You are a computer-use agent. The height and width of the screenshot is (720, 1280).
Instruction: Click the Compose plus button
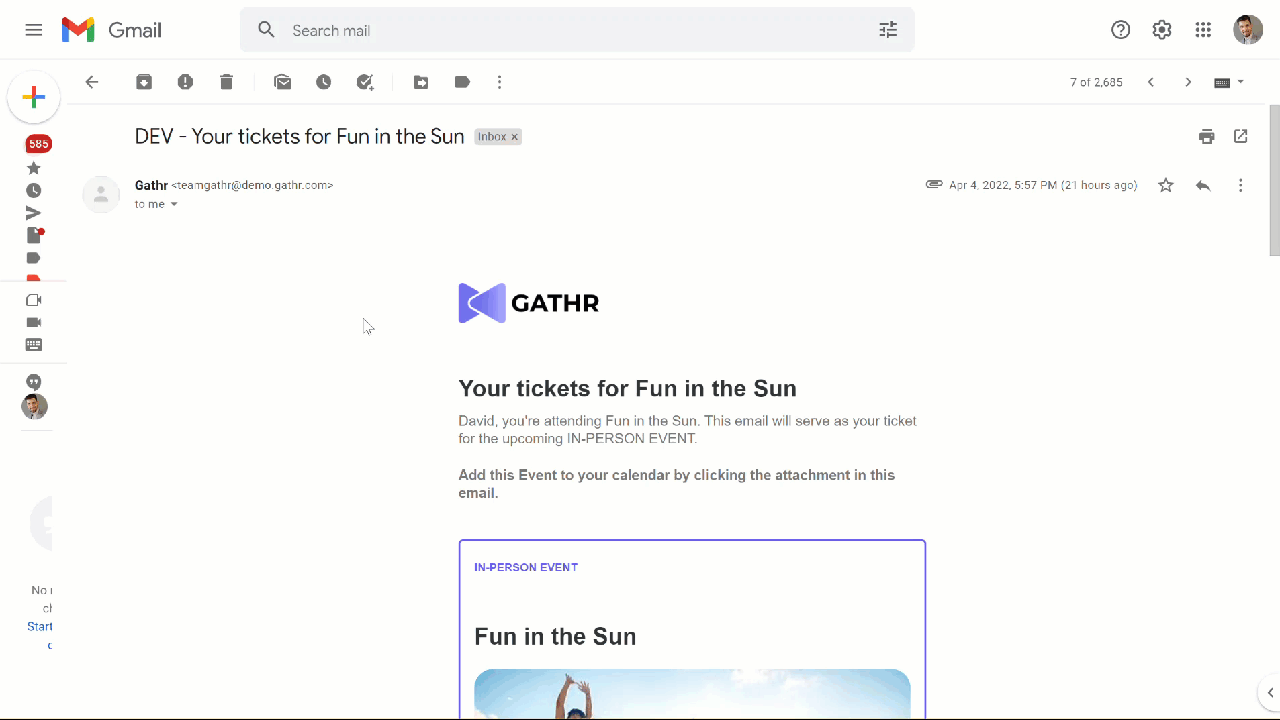(34, 97)
